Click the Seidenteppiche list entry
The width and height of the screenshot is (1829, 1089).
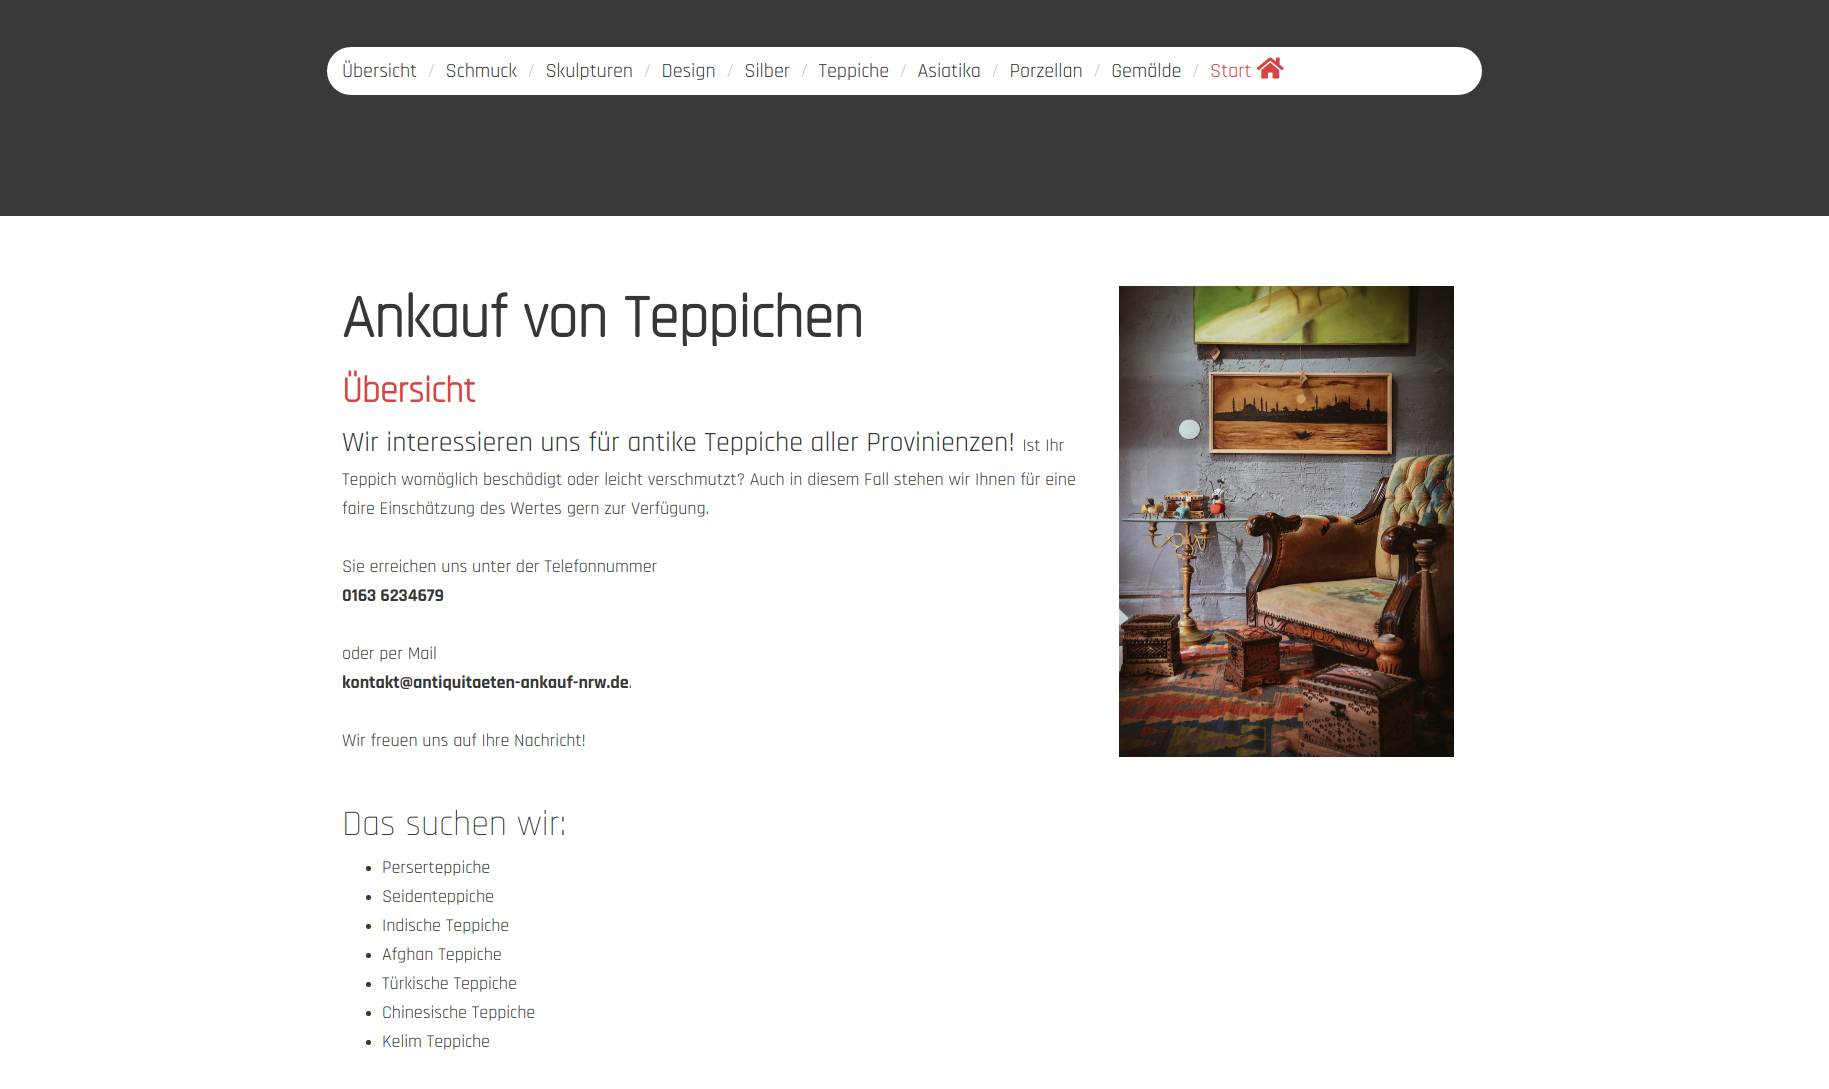[x=438, y=896]
